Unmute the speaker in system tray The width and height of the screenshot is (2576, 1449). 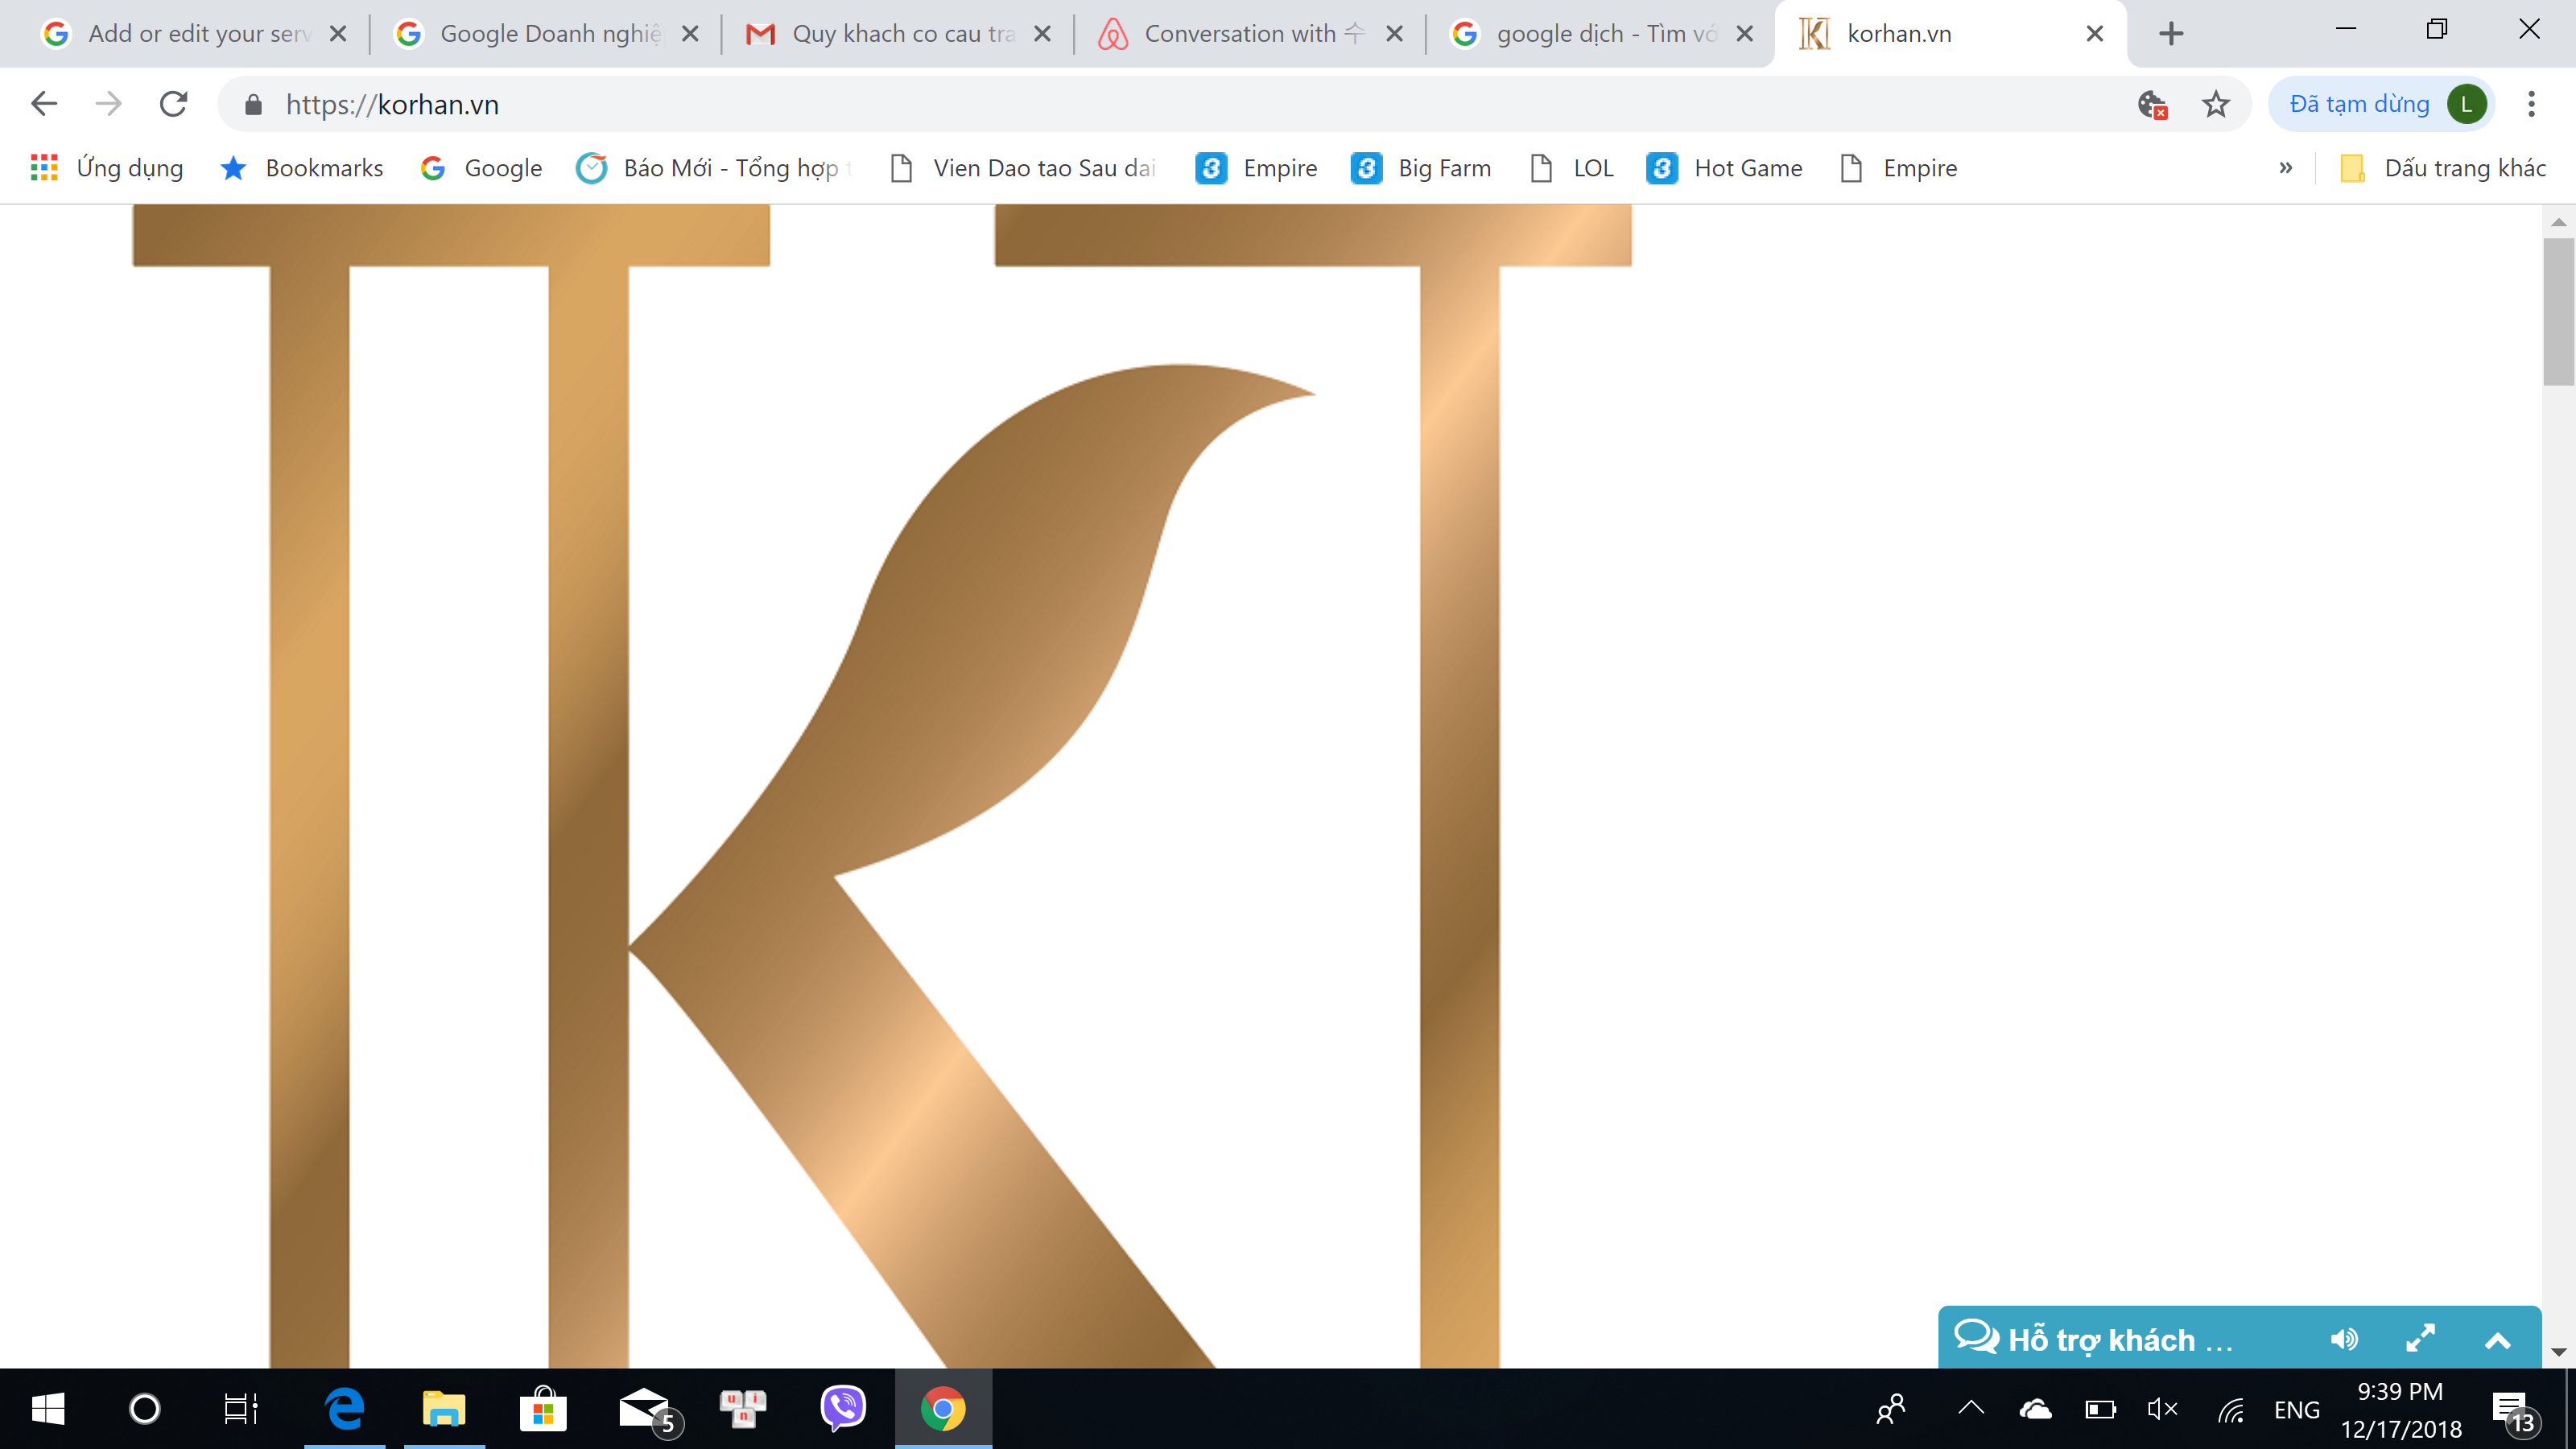click(x=2162, y=1409)
